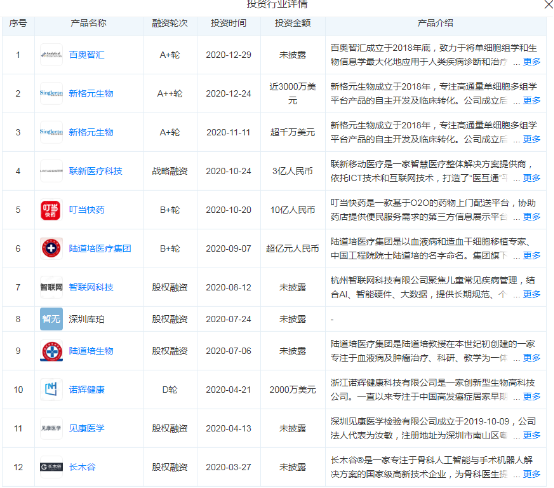The height and width of the screenshot is (488, 554).
Task: Click the 诺辉健康 logo icon
Action: coord(51,390)
